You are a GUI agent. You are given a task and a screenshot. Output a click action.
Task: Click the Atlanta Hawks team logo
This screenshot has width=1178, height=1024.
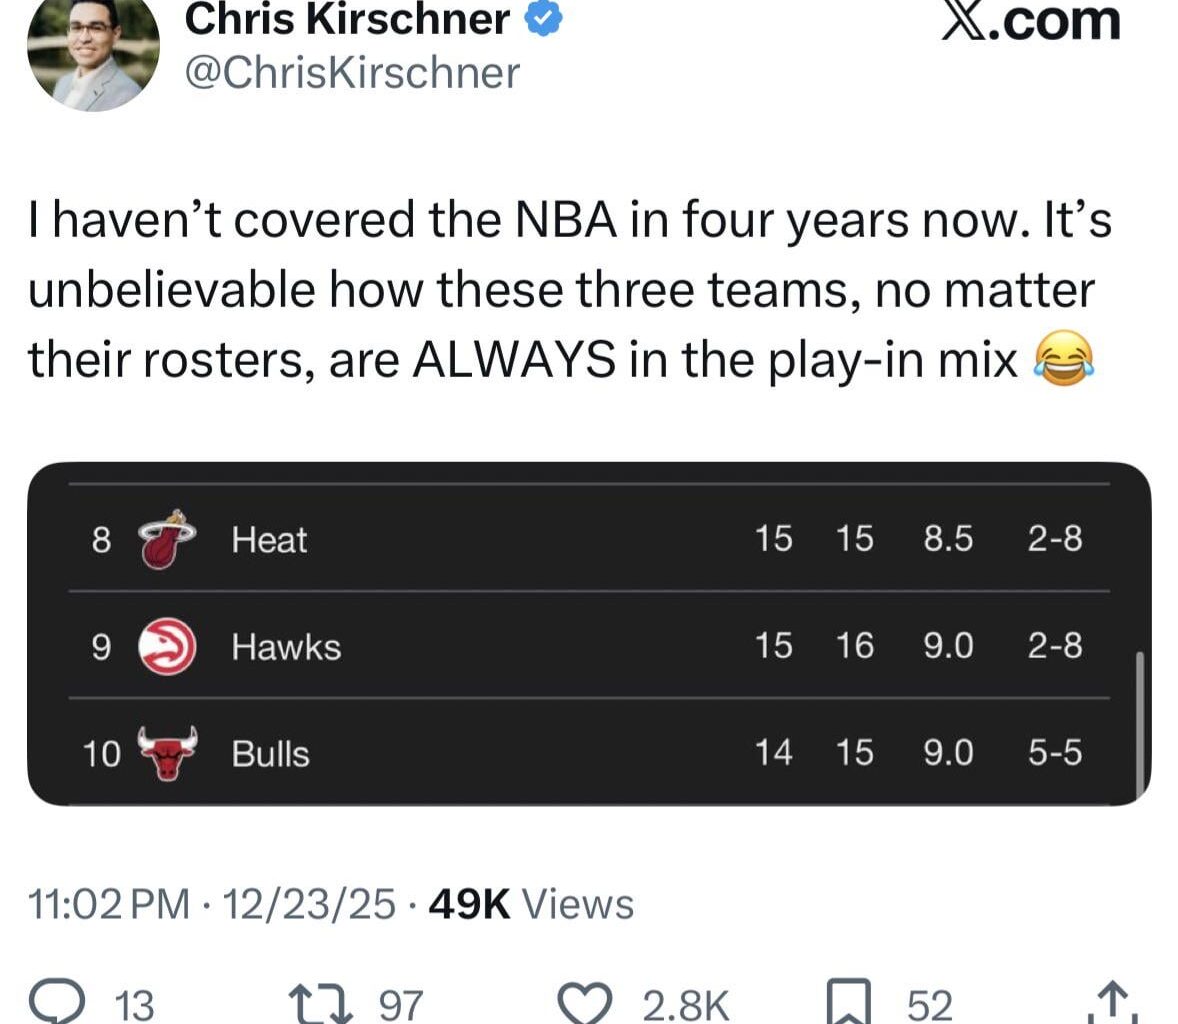click(165, 646)
